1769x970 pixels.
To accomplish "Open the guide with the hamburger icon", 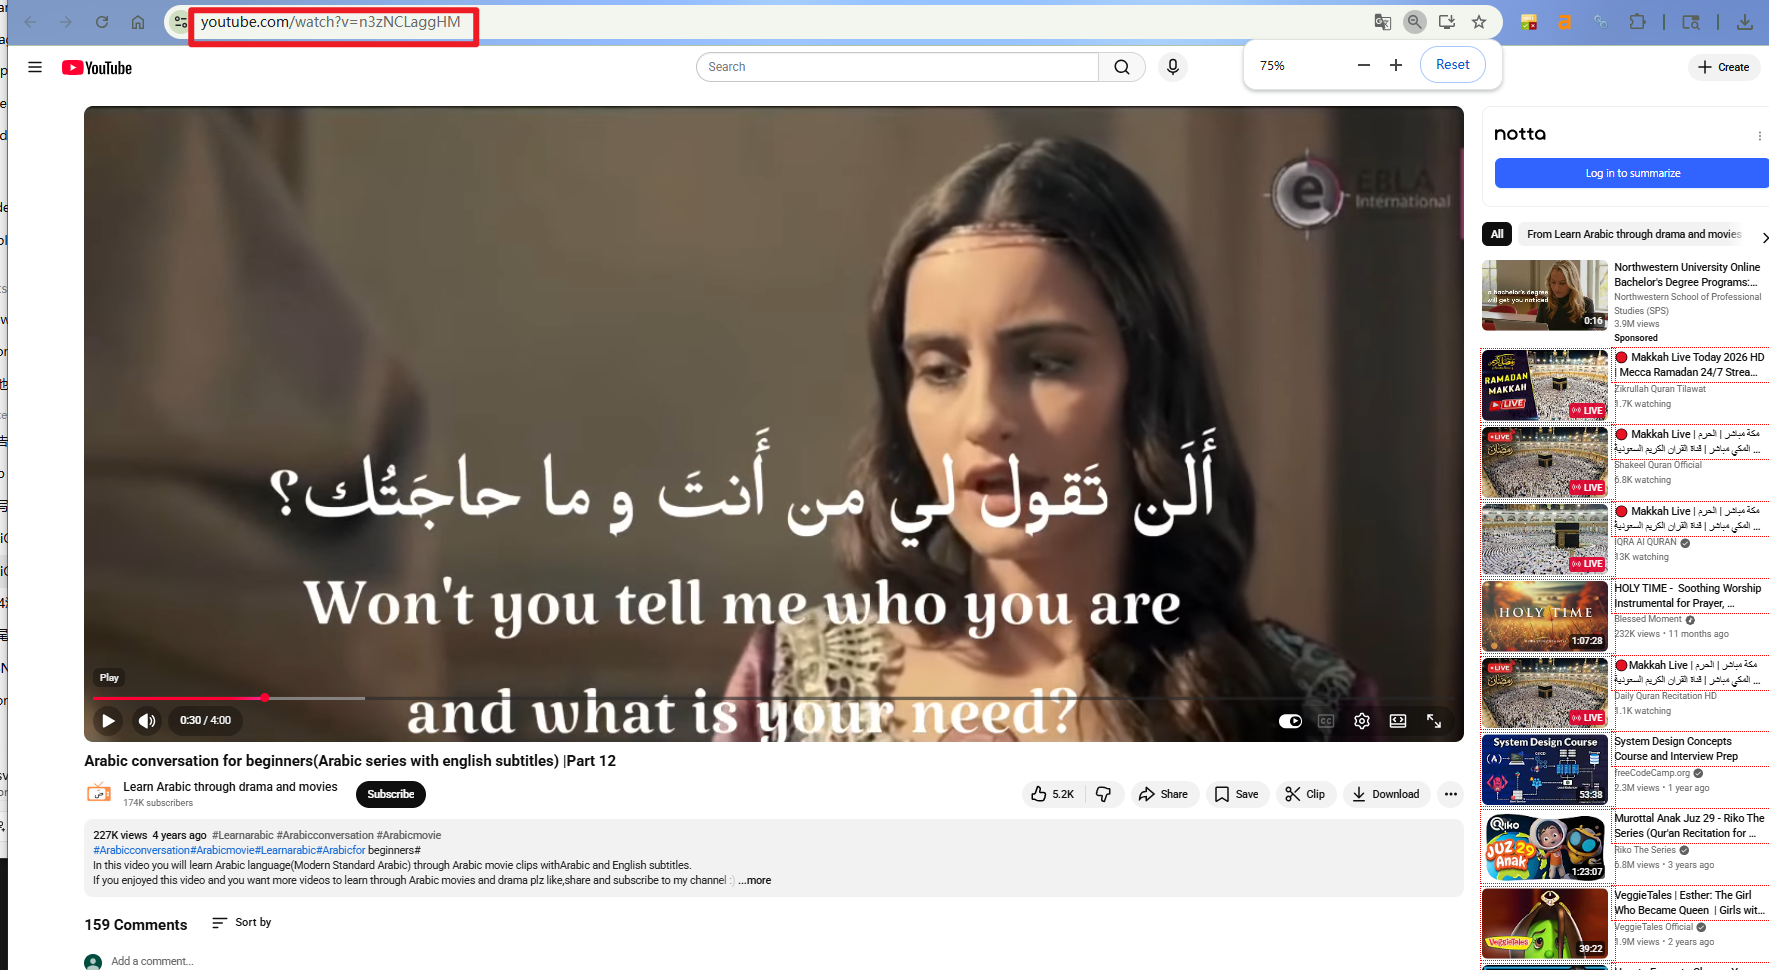I will 35,66.
